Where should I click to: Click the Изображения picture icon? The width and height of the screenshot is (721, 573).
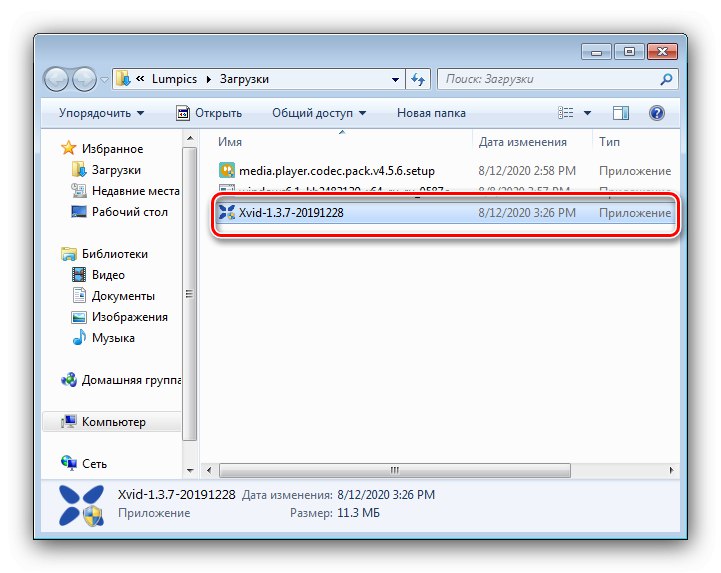pyautogui.click(x=79, y=317)
